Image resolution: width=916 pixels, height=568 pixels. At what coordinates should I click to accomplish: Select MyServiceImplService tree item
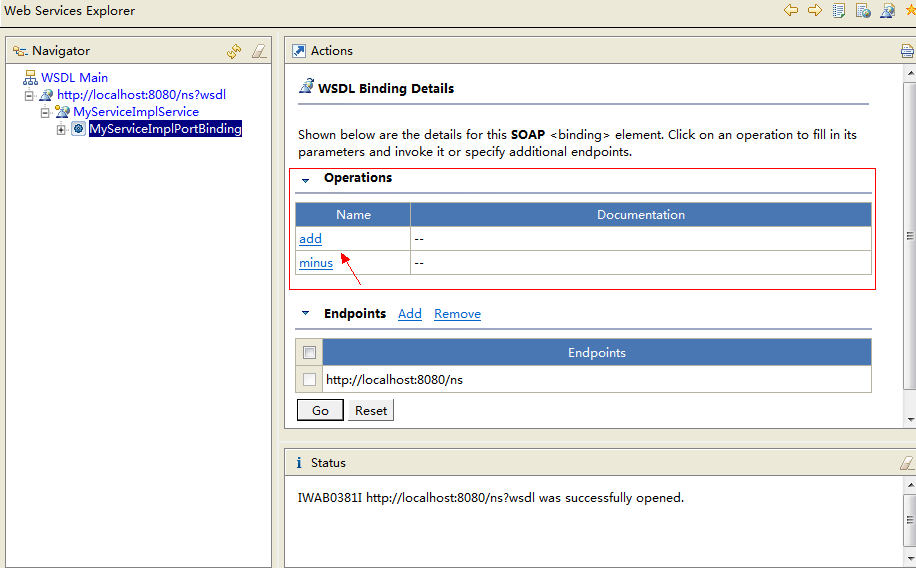click(136, 112)
